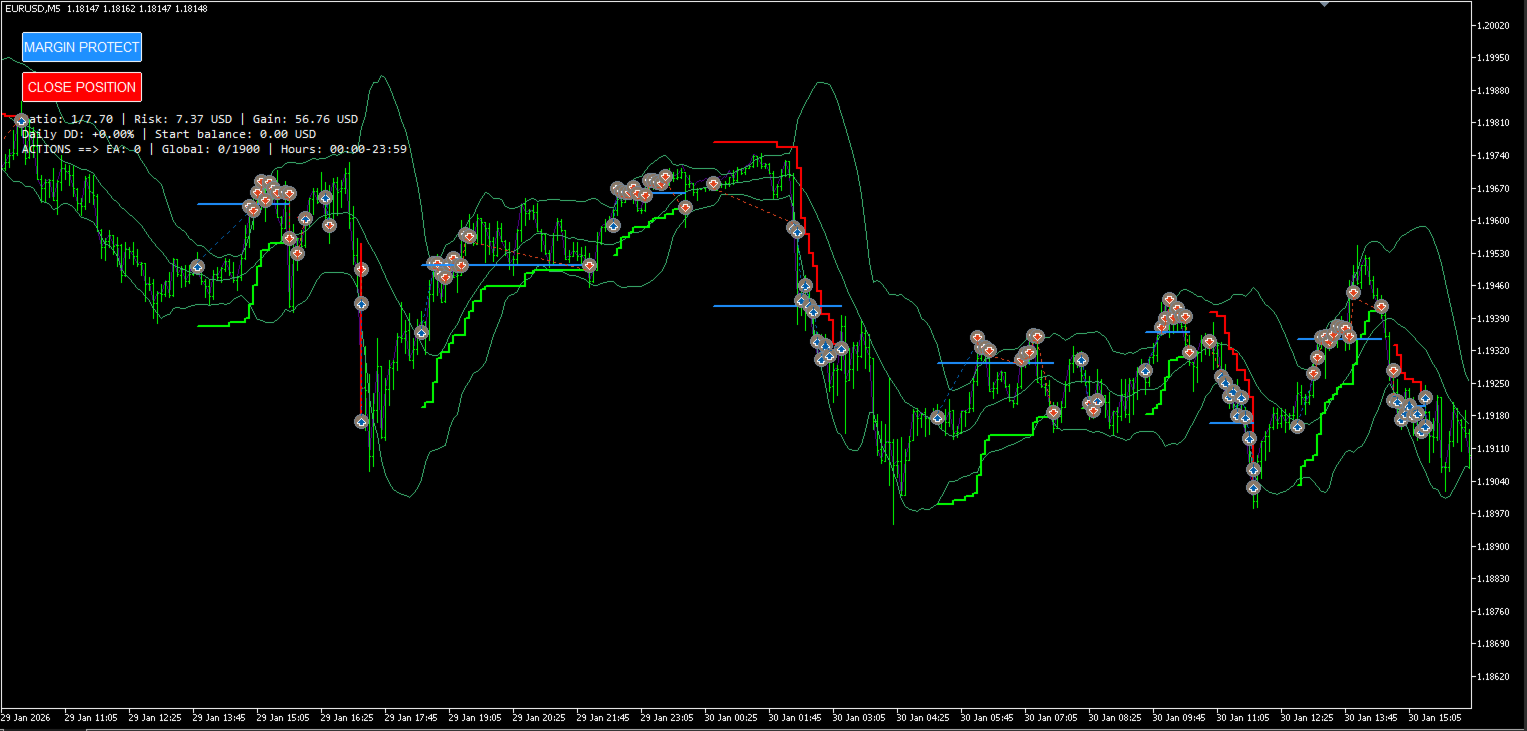Click the 1.18760 price scale label
Screen dimensions: 1527x731
(x=1492, y=612)
